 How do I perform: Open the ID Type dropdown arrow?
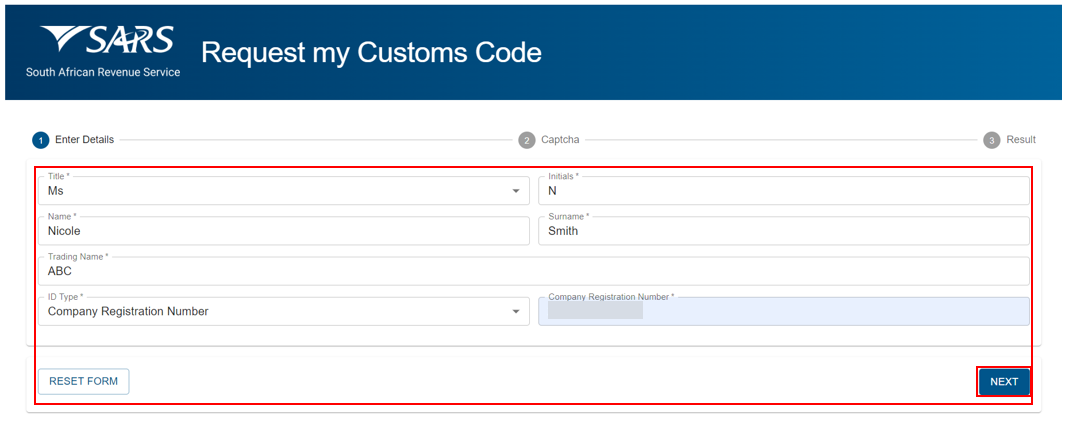point(515,312)
